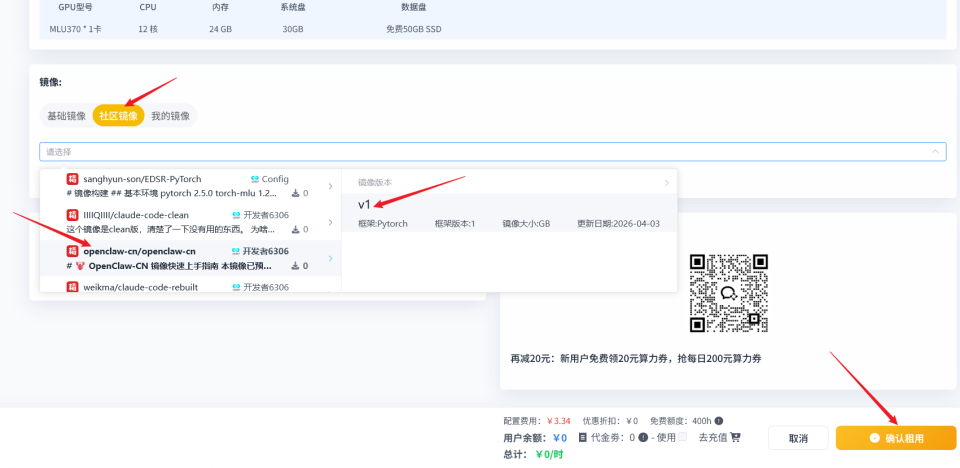Click the WeChat QR code image
This screenshot has width=960, height=468.
pyautogui.click(x=729, y=293)
